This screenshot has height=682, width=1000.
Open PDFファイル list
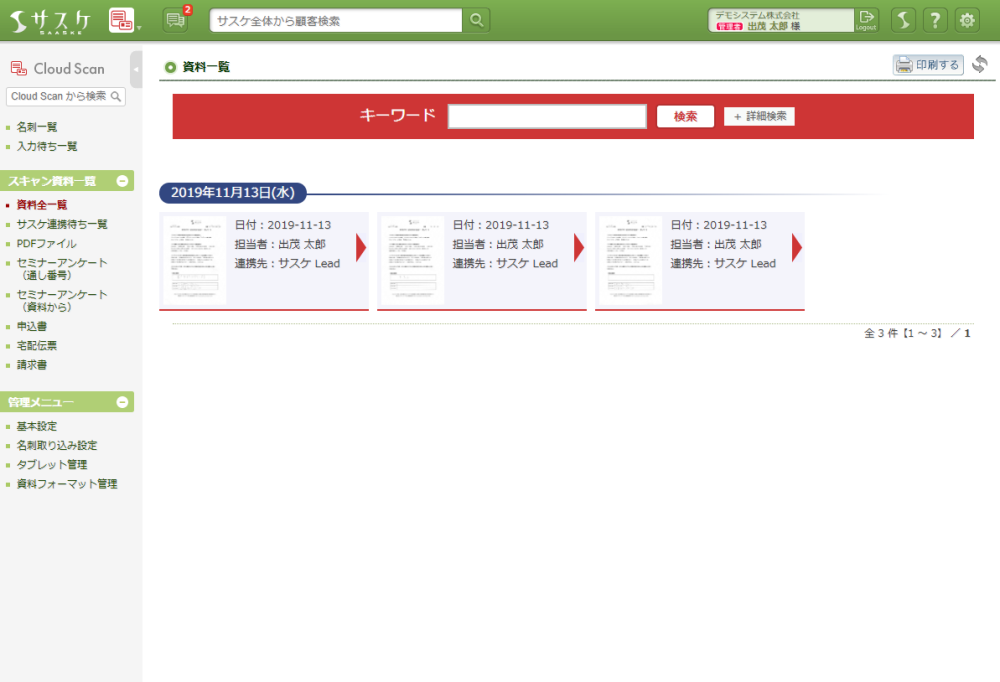tap(47, 243)
